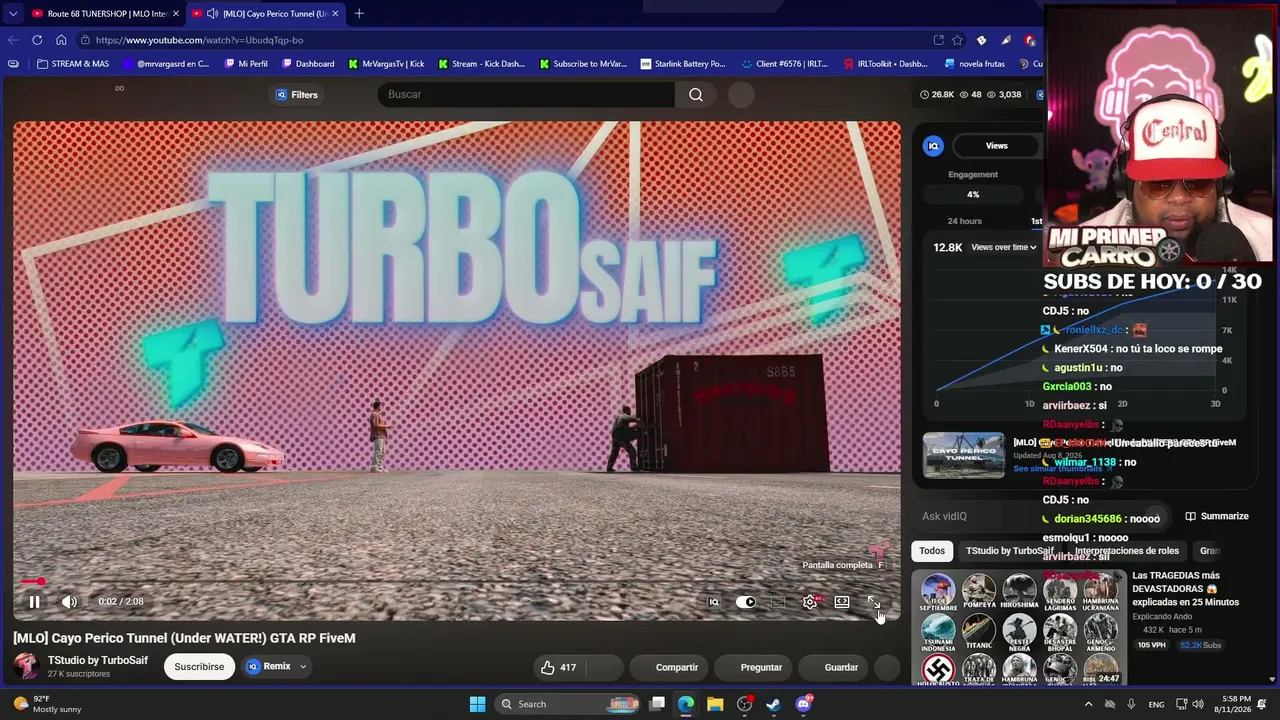
Task: Go to browser home page
Action: [x=61, y=40]
